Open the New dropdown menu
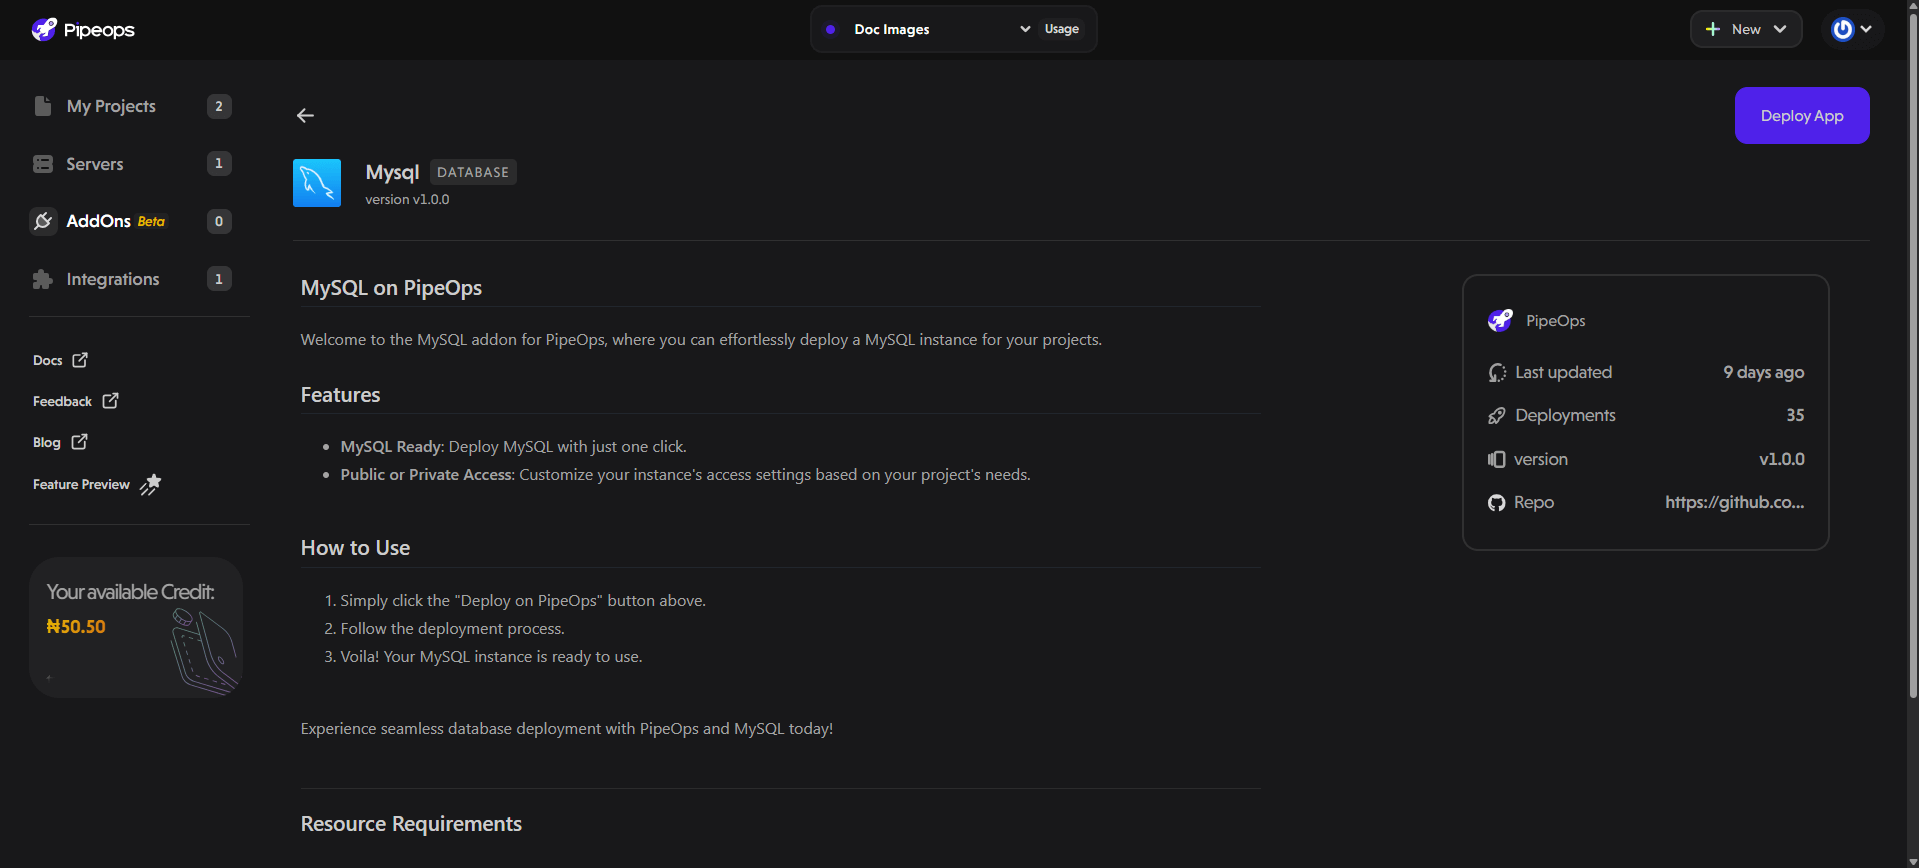The image size is (1919, 868). click(x=1746, y=29)
